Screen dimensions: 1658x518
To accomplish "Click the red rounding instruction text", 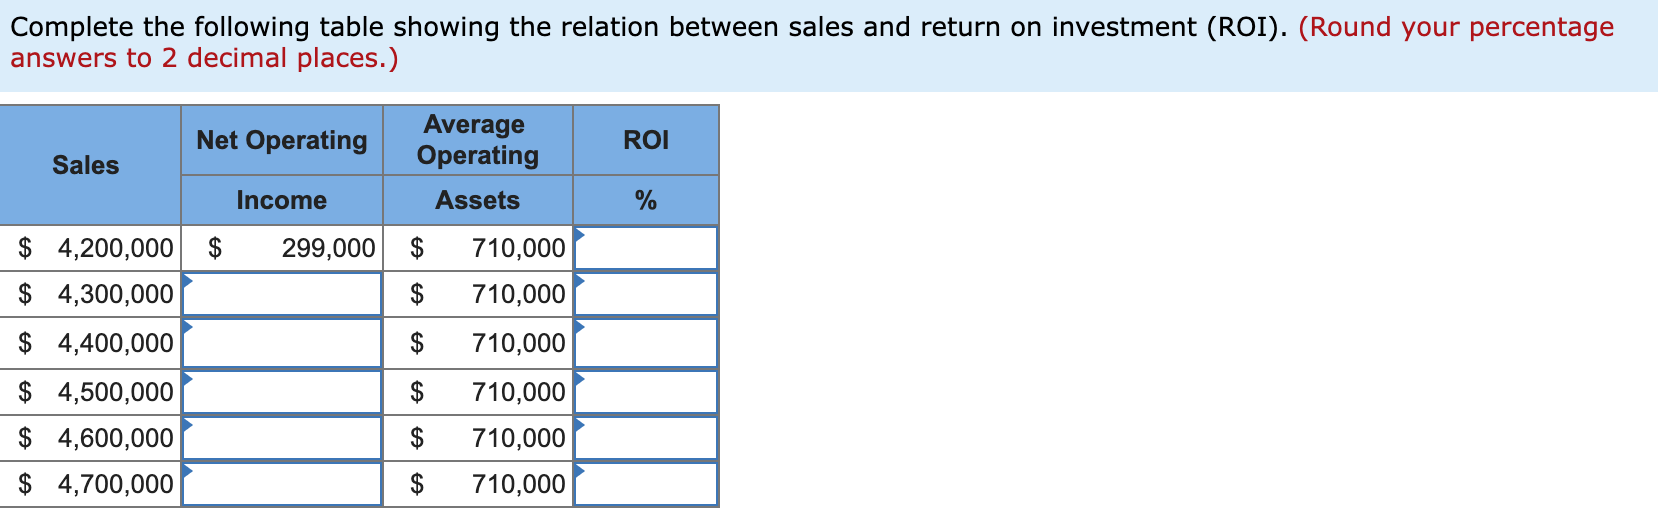I will 1456,27.
